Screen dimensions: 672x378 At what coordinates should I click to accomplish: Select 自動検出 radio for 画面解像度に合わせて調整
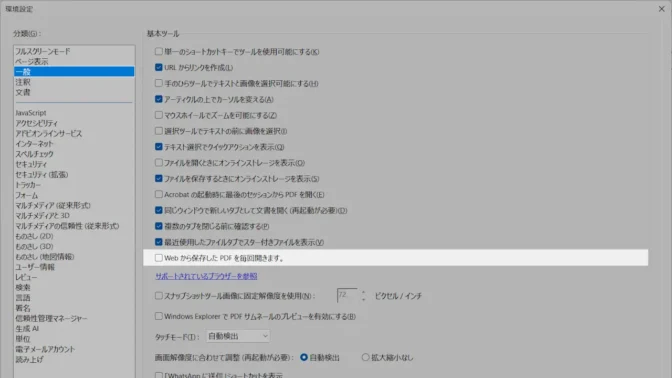pos(304,357)
